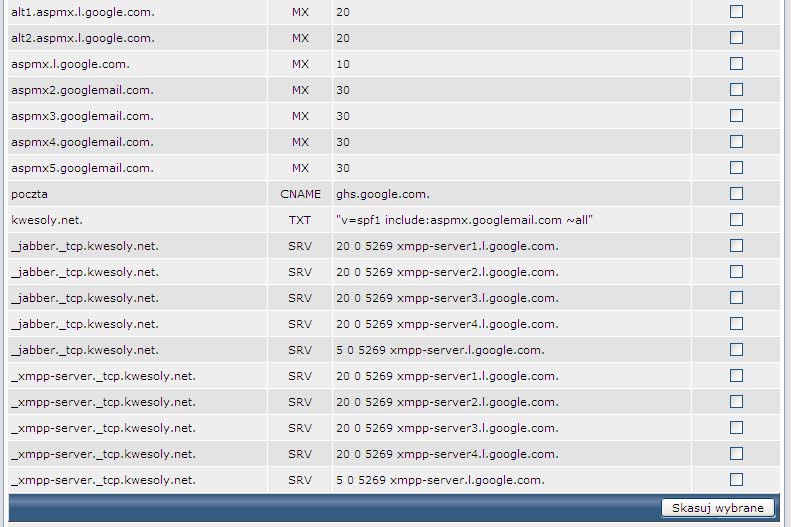Check _xmpp-server SRV xmpp-server1 row checkbox
Viewport: 791px width, 527px height.
(737, 376)
